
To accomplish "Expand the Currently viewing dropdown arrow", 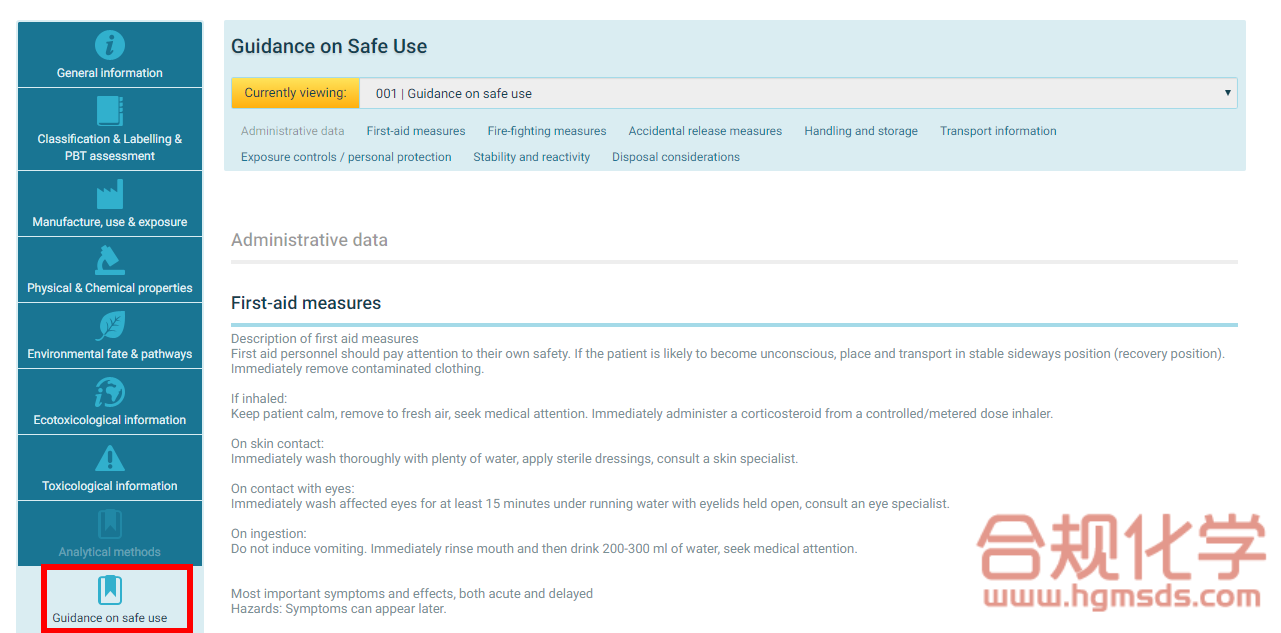I will [1227, 93].
